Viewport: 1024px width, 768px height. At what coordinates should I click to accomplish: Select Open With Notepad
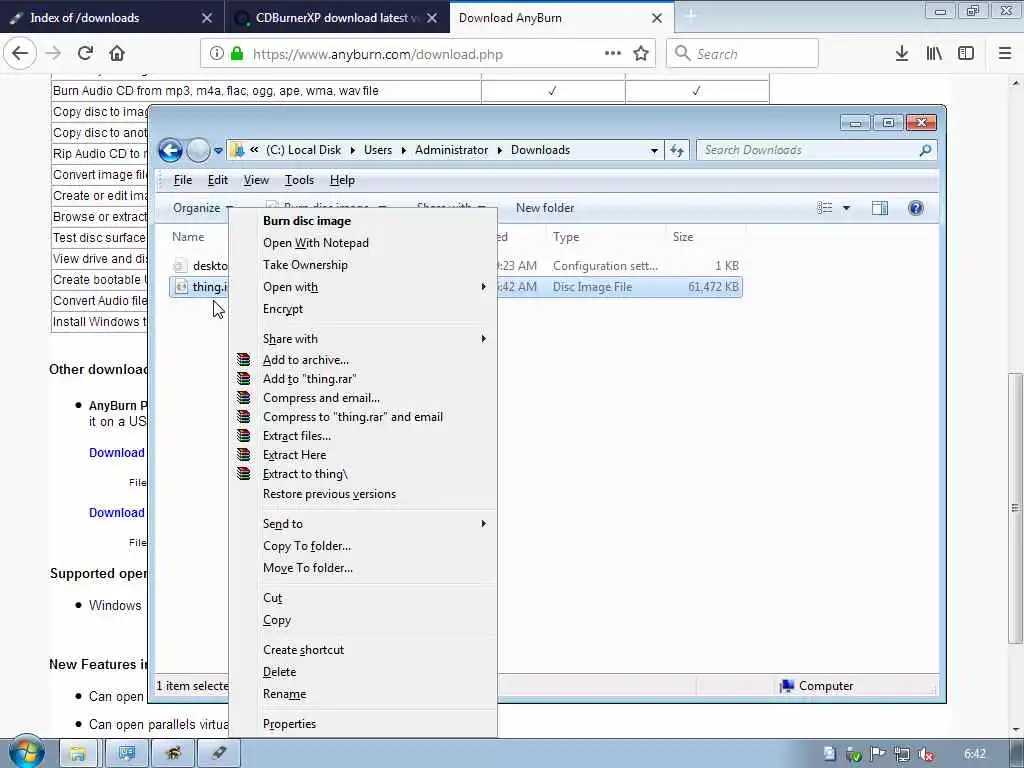316,242
